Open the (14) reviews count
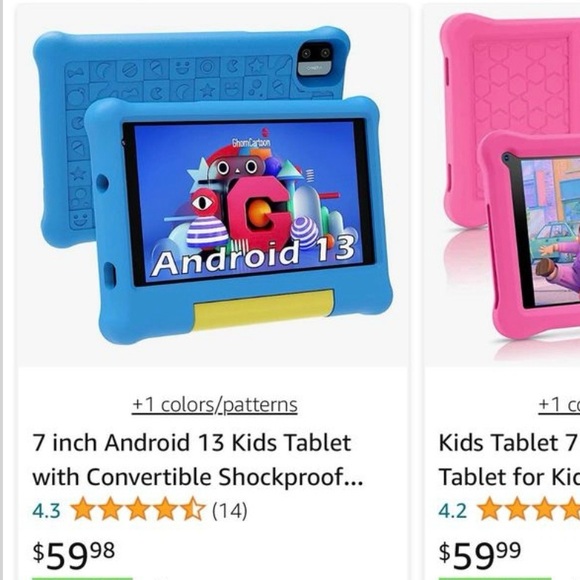The width and height of the screenshot is (580, 580). 230,511
